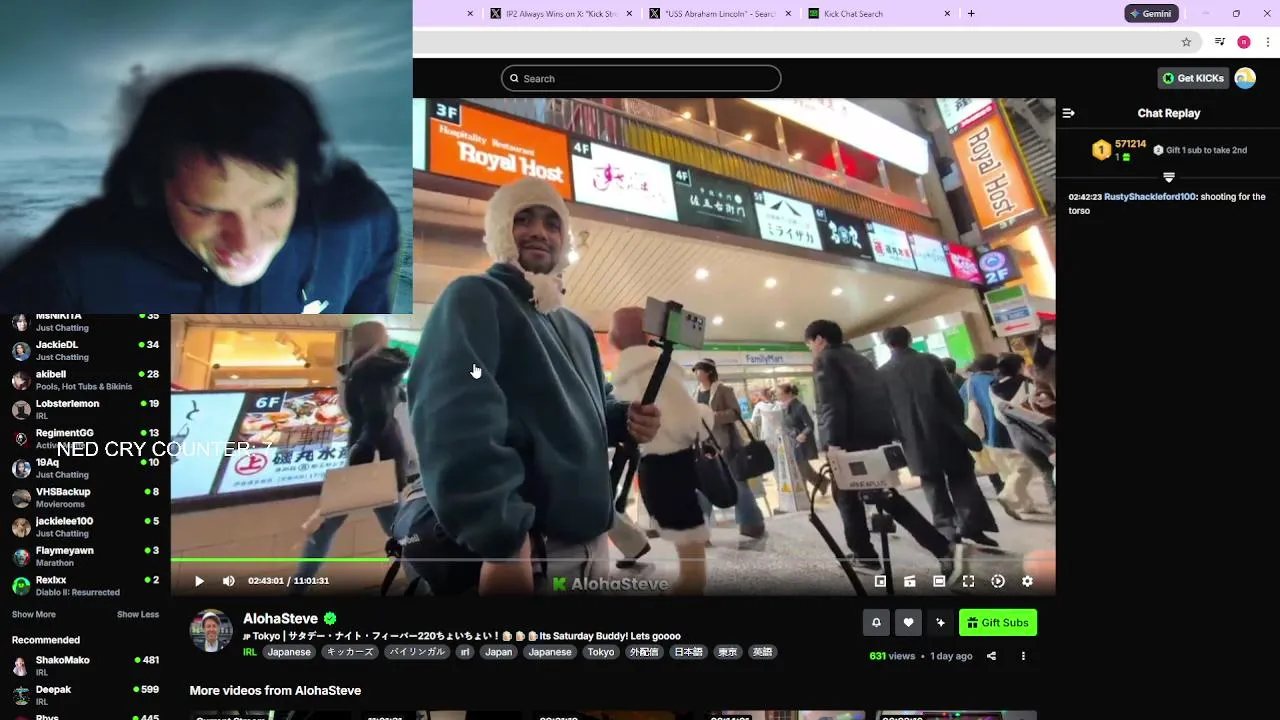Image resolution: width=1280 pixels, height=720 pixels.
Task: Click the Gemini button in Chrome
Action: coord(1151,14)
